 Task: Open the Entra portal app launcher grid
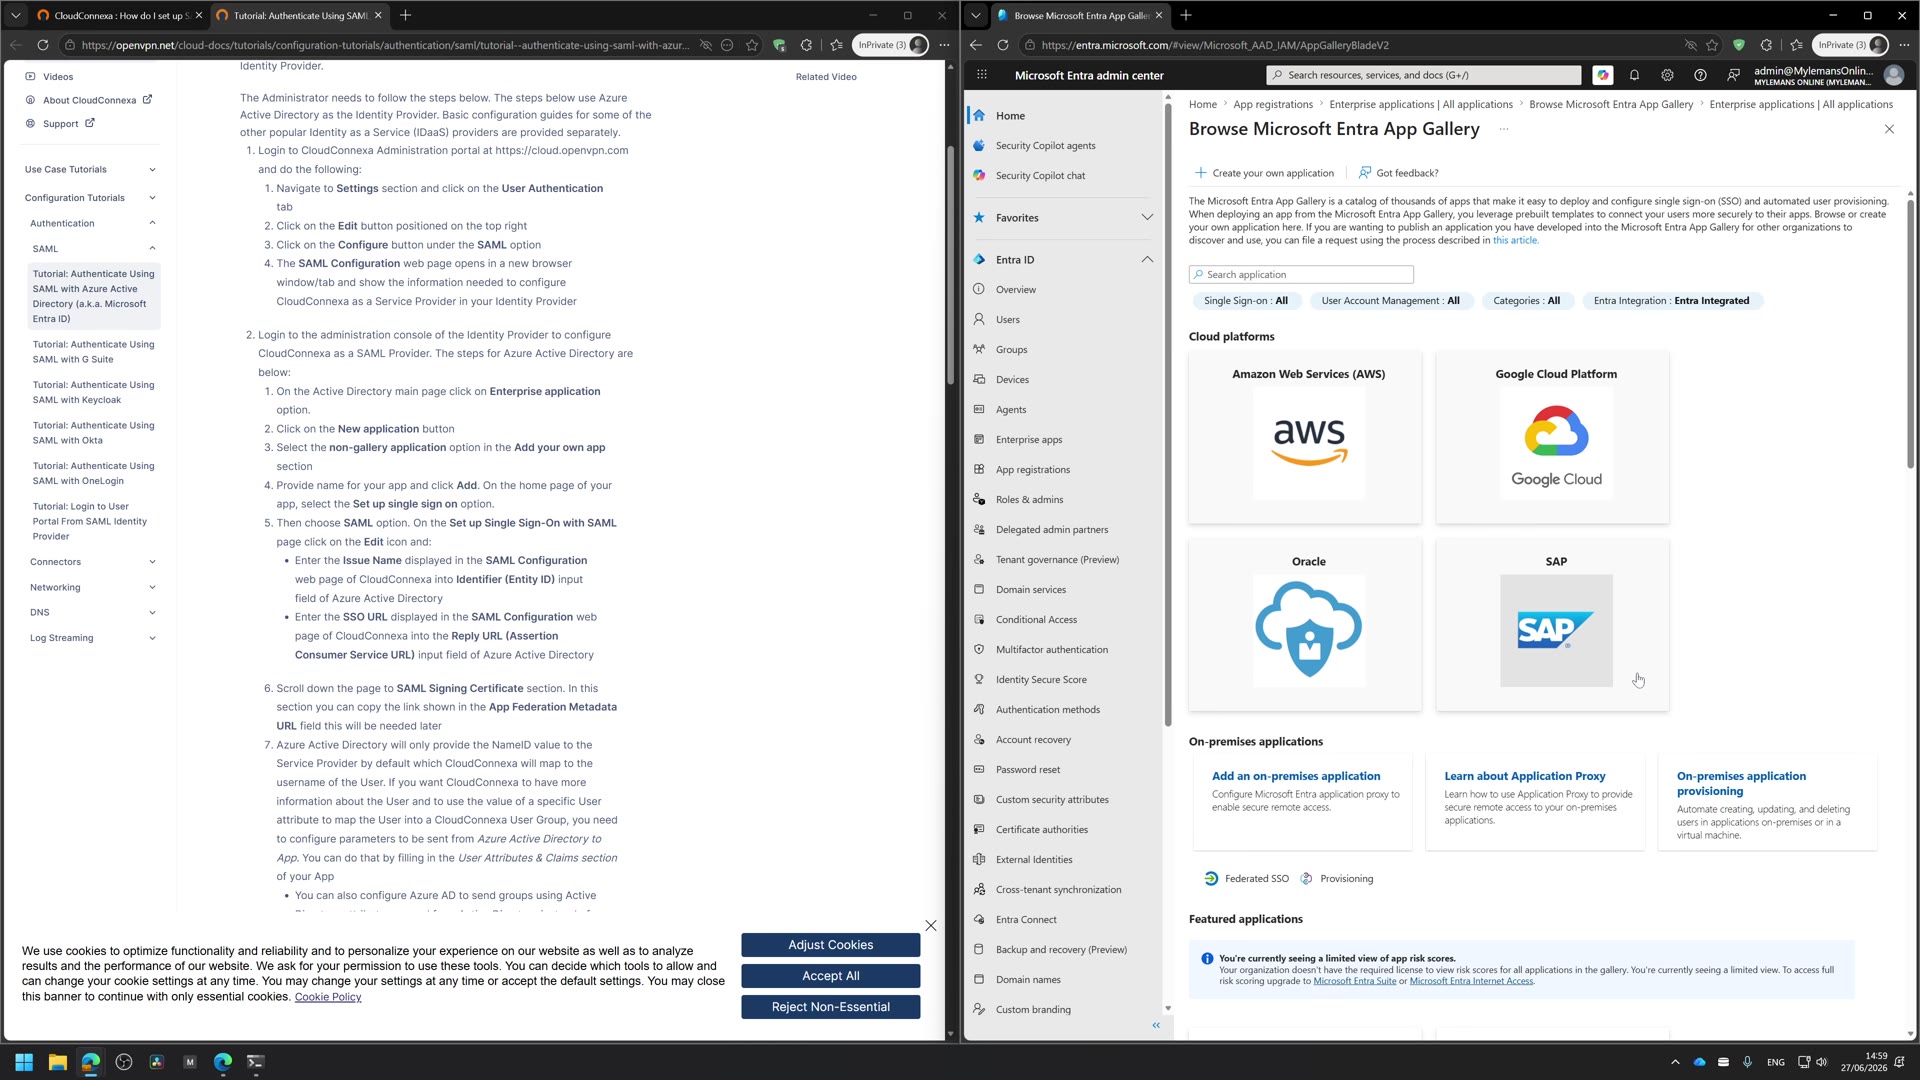(x=982, y=75)
